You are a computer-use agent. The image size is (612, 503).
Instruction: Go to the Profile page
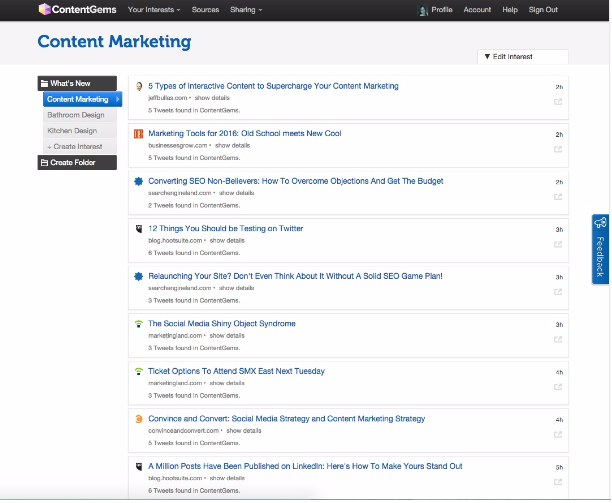442,10
